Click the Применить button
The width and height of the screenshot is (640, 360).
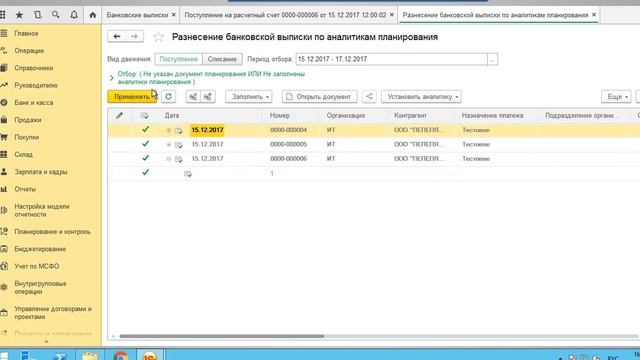click(x=132, y=97)
